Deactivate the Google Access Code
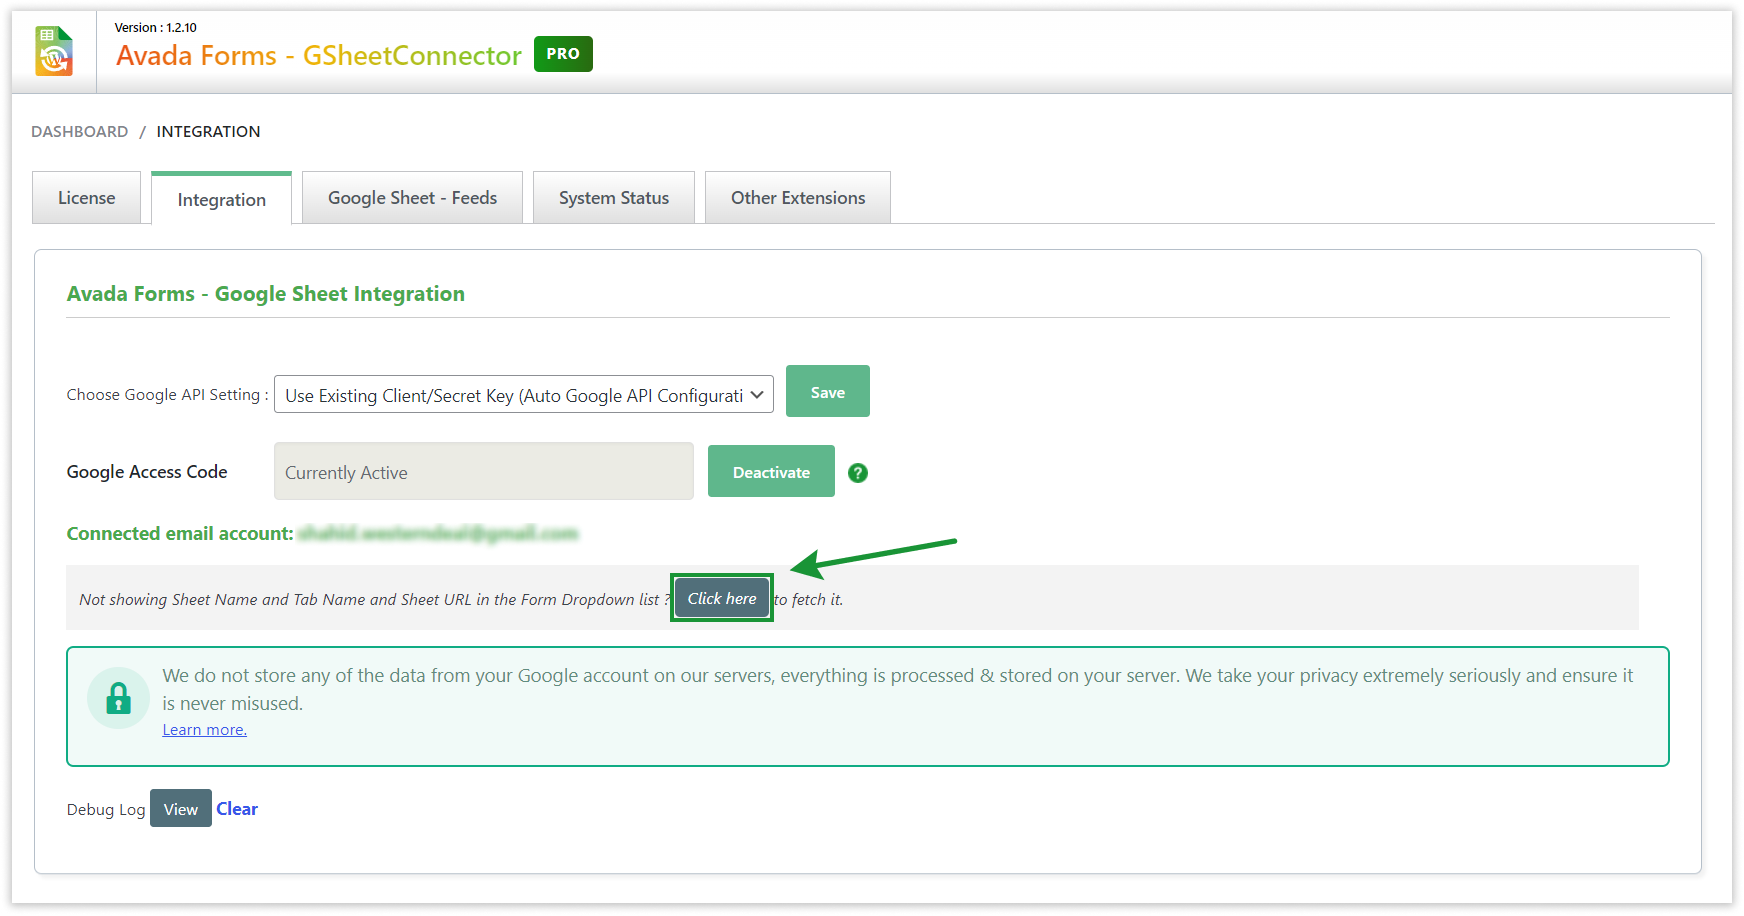This screenshot has width=1744, height=916. [770, 471]
